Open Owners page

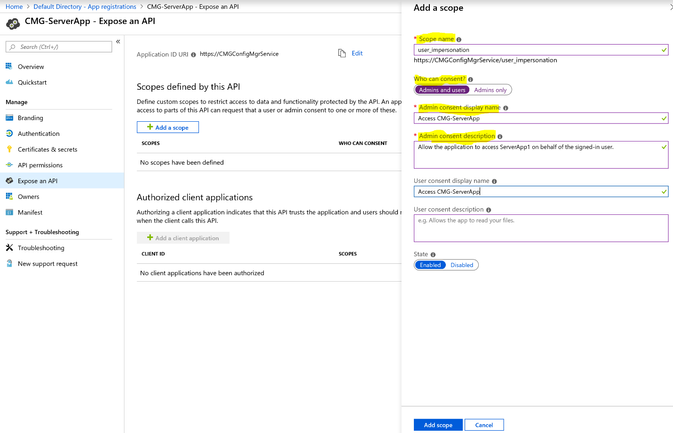(x=28, y=197)
